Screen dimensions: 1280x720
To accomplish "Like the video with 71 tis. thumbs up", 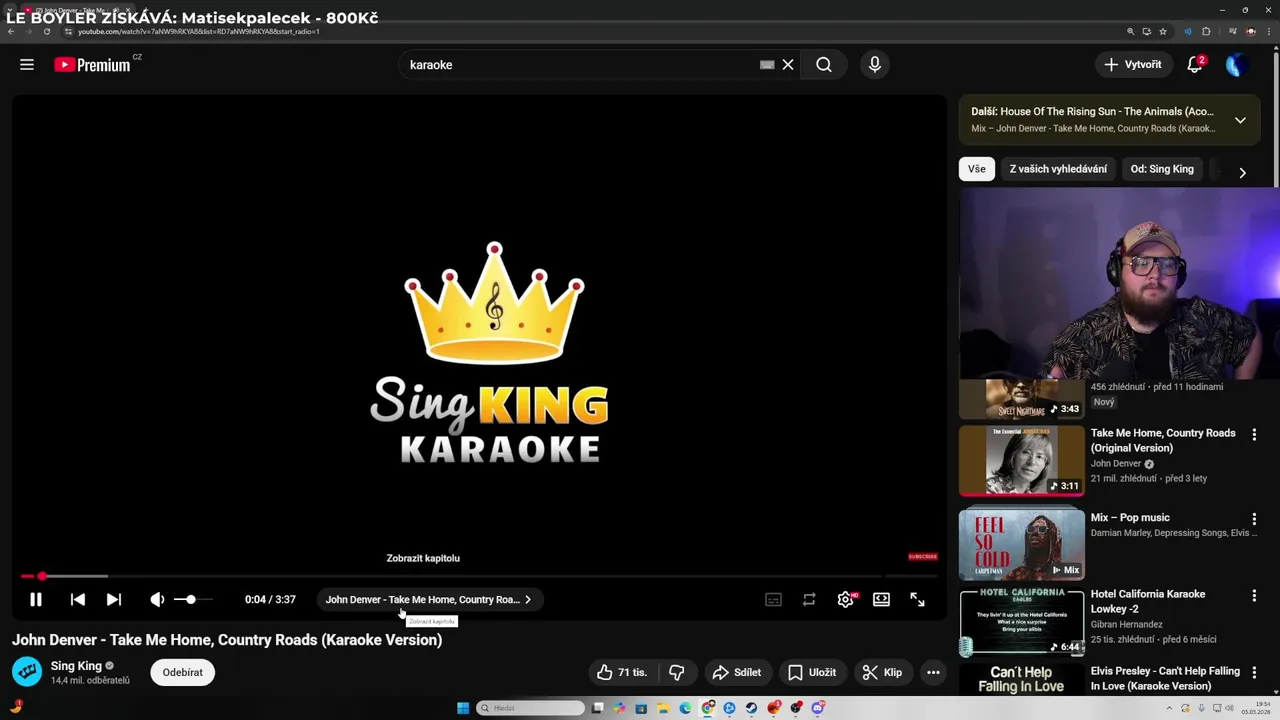I will (621, 673).
